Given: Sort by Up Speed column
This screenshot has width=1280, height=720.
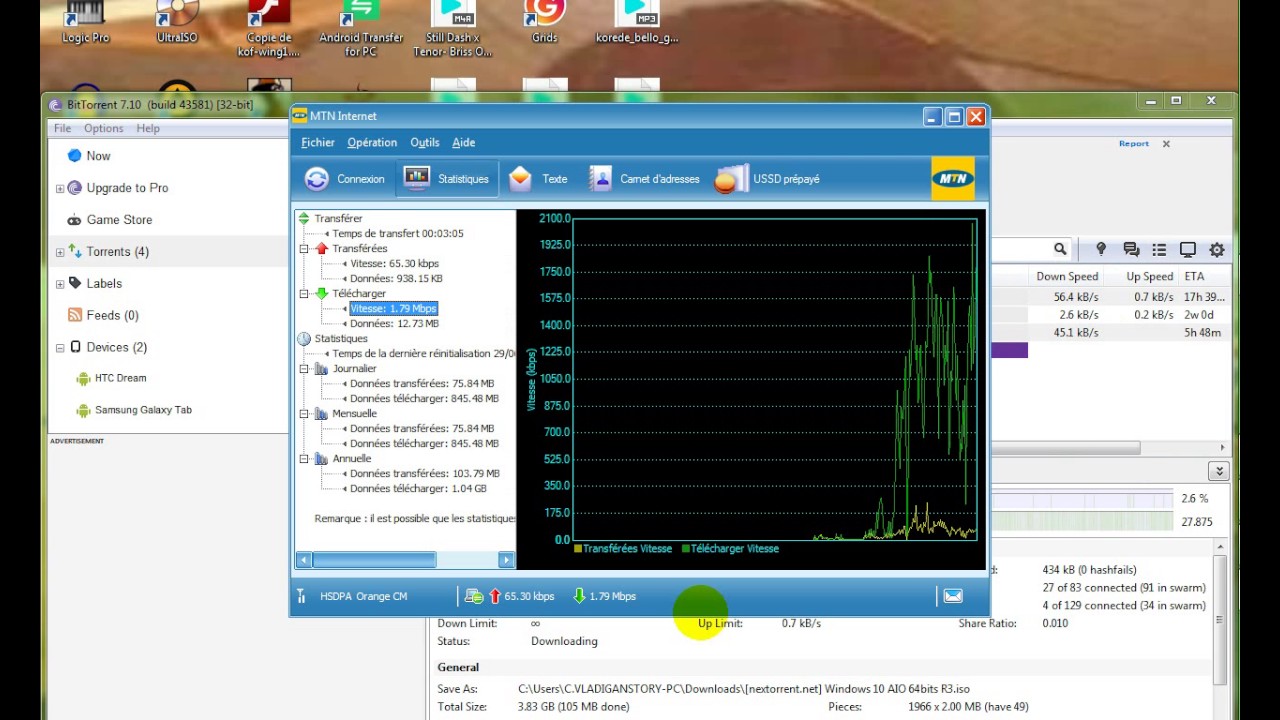Looking at the screenshot, I should pos(1149,276).
